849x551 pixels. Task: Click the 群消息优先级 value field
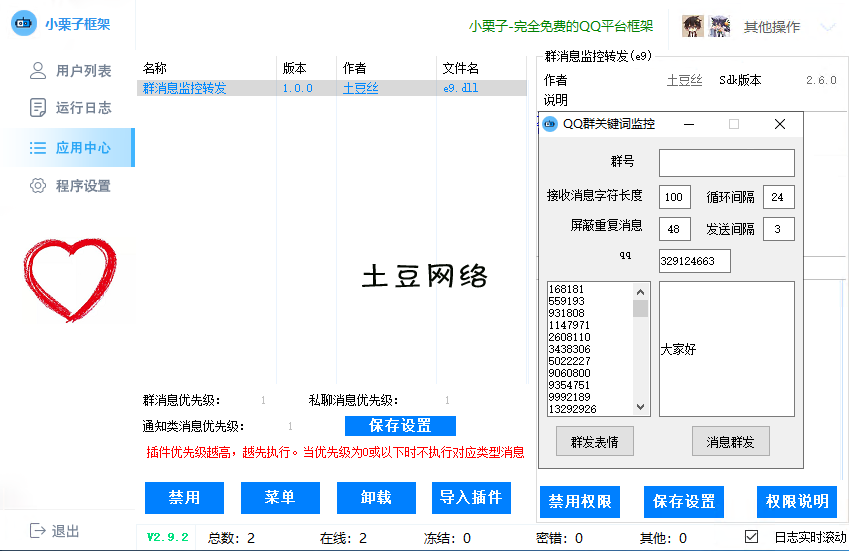[x=263, y=401]
